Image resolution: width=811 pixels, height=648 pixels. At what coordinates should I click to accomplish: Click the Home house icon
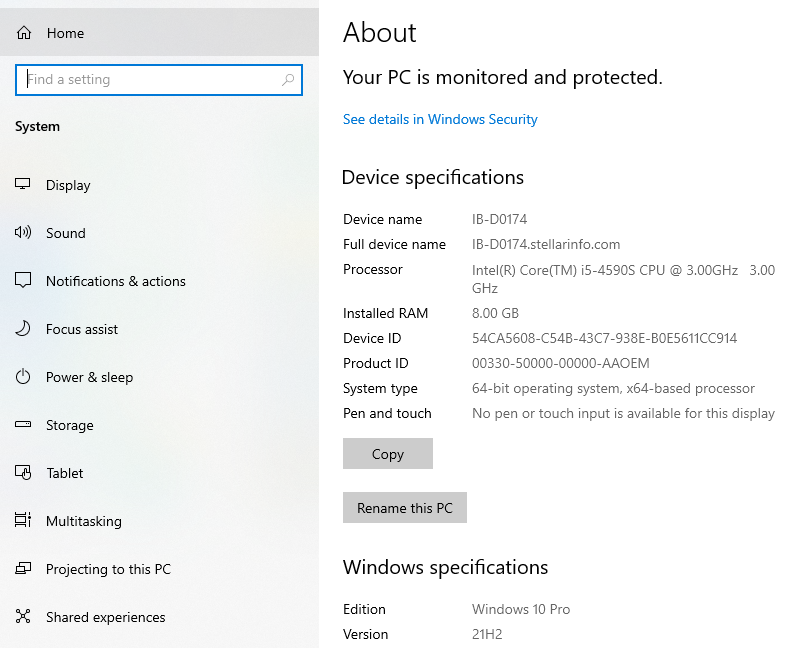coord(24,33)
